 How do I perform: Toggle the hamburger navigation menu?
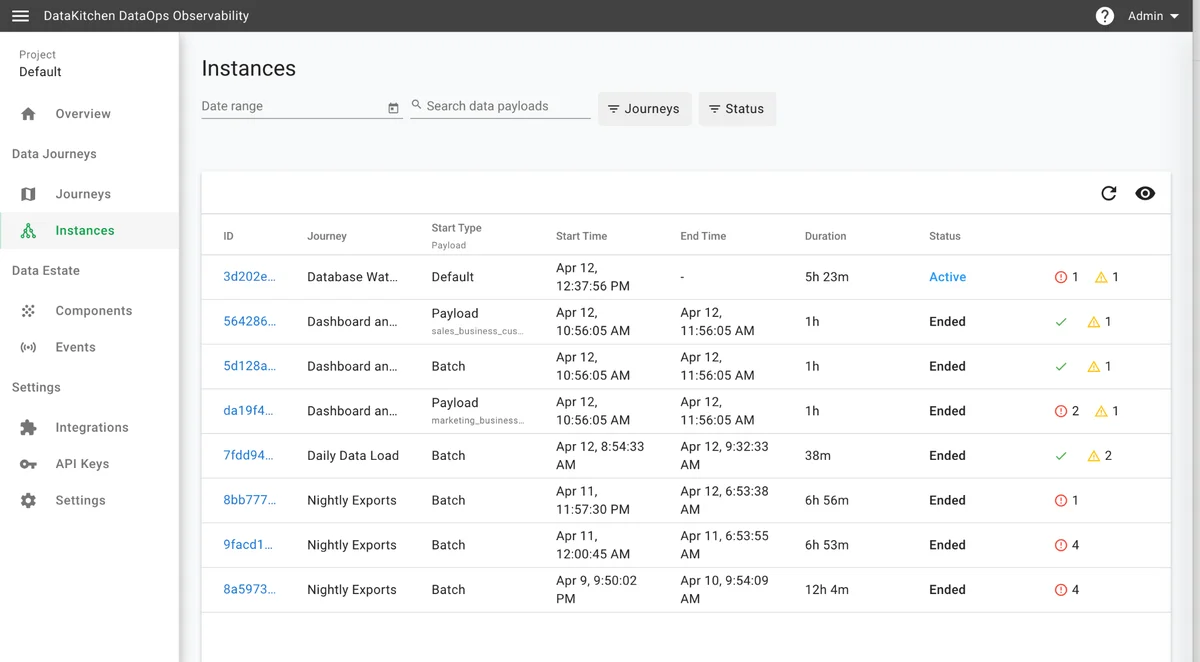coord(20,15)
